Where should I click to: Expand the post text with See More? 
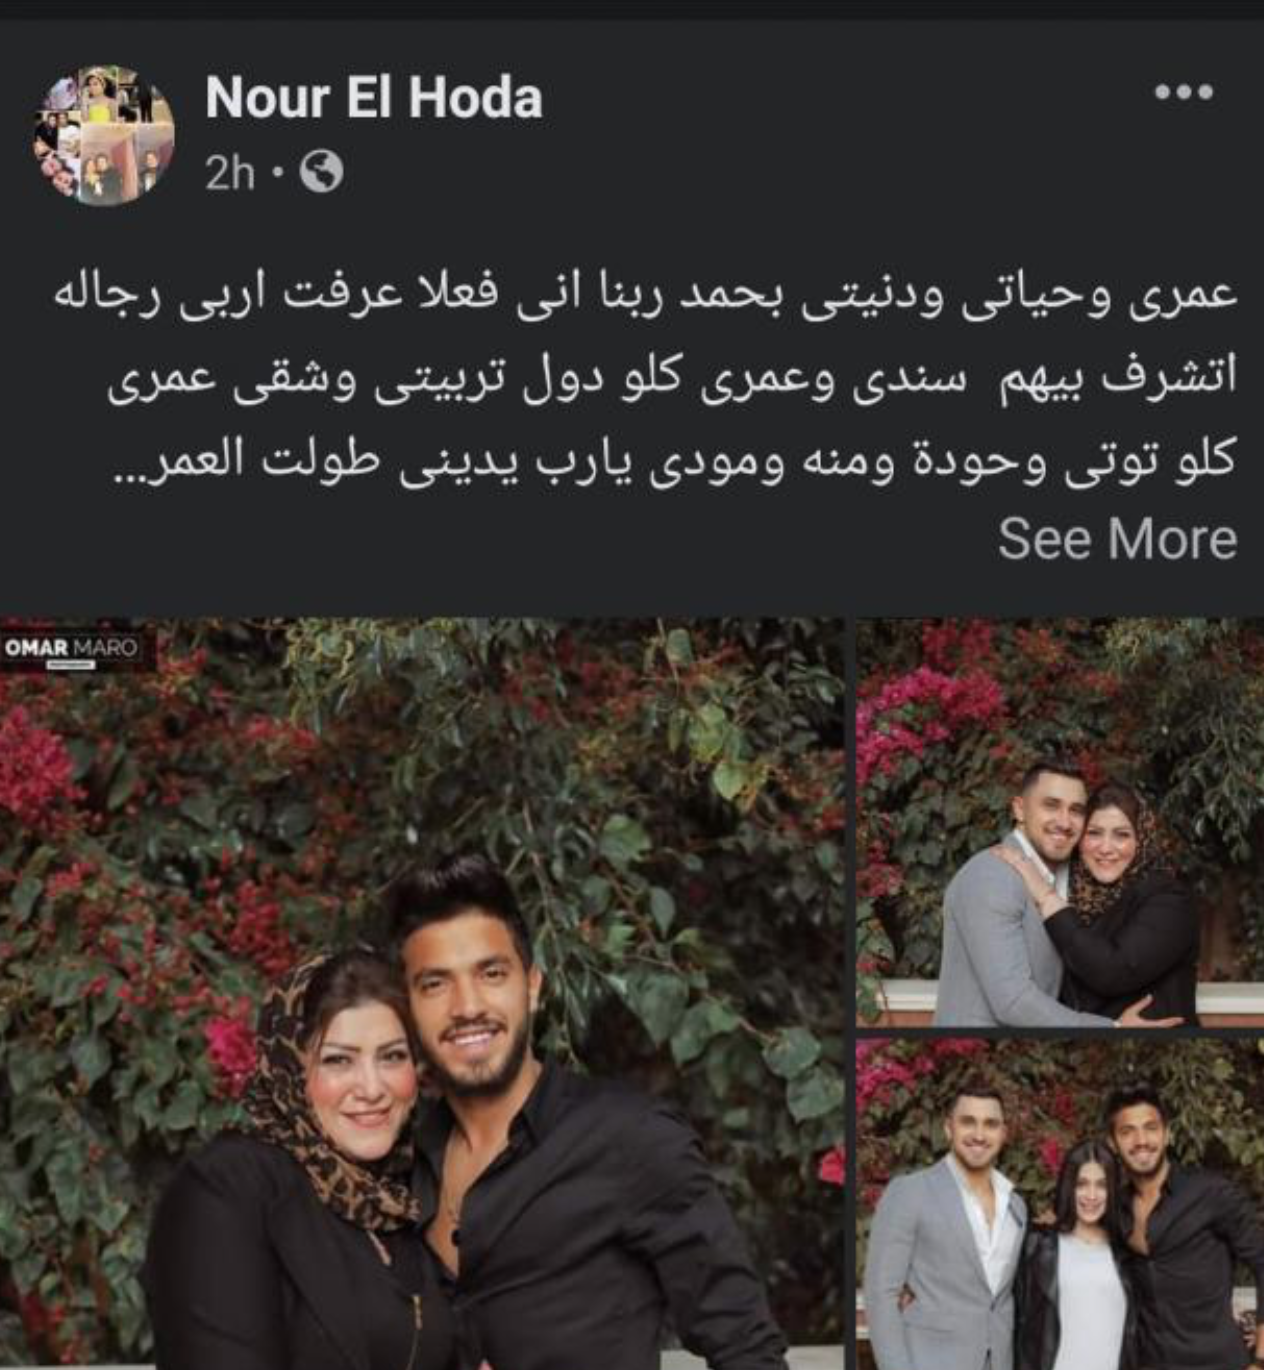click(1117, 538)
